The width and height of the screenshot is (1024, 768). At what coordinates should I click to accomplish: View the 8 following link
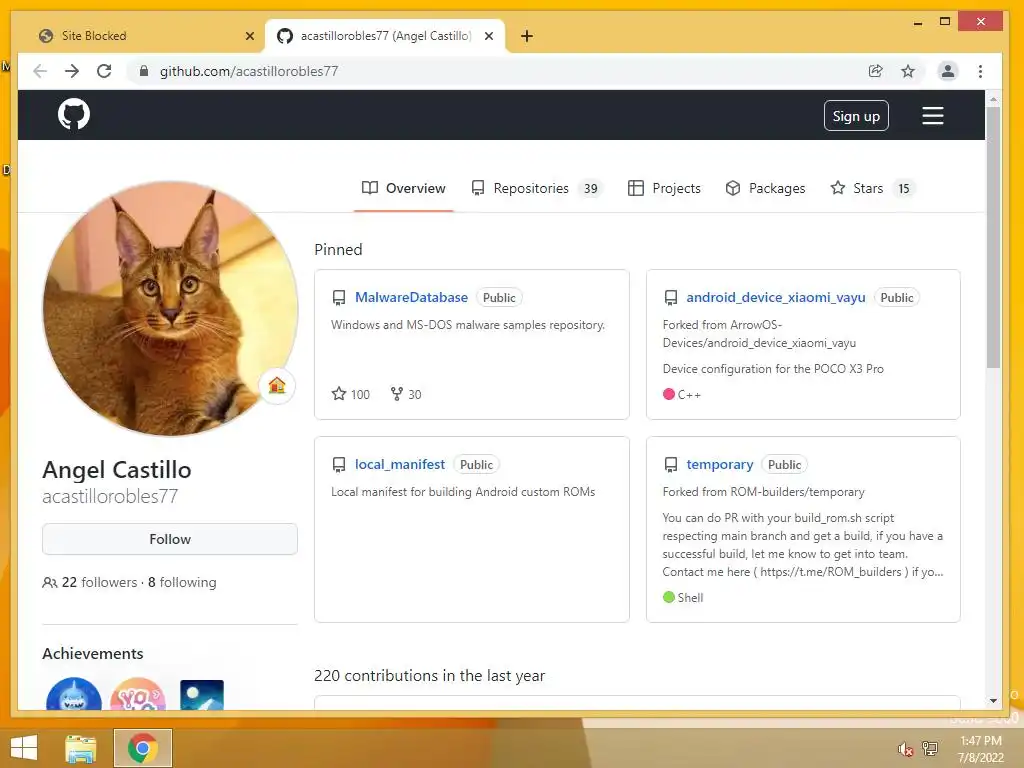tap(182, 582)
